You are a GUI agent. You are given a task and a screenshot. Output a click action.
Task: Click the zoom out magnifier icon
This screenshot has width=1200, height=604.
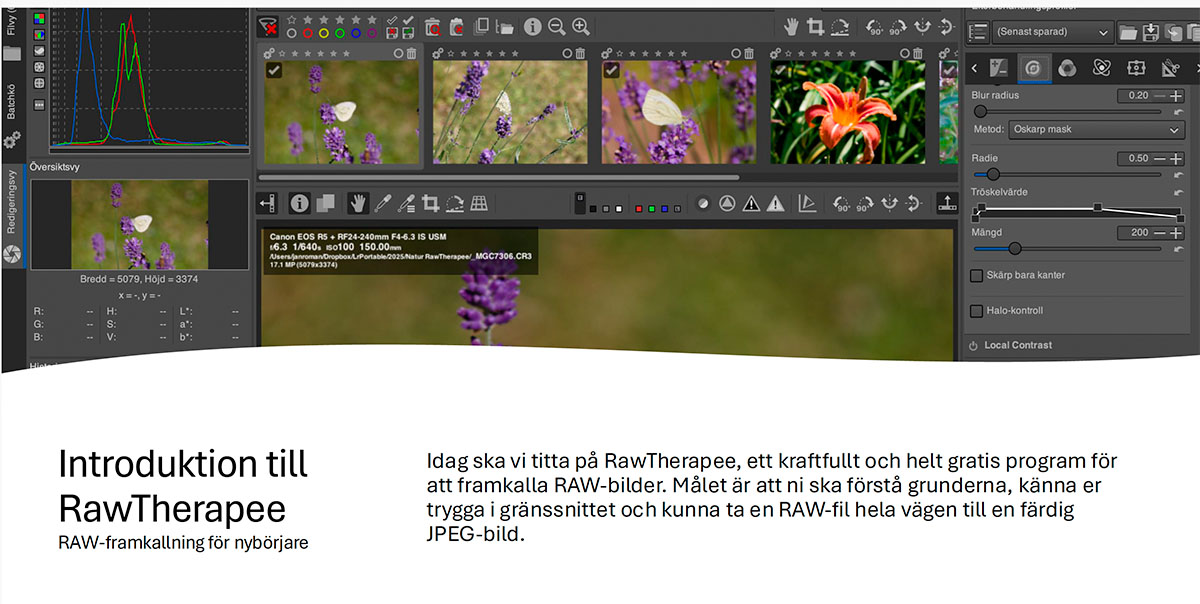point(556,27)
